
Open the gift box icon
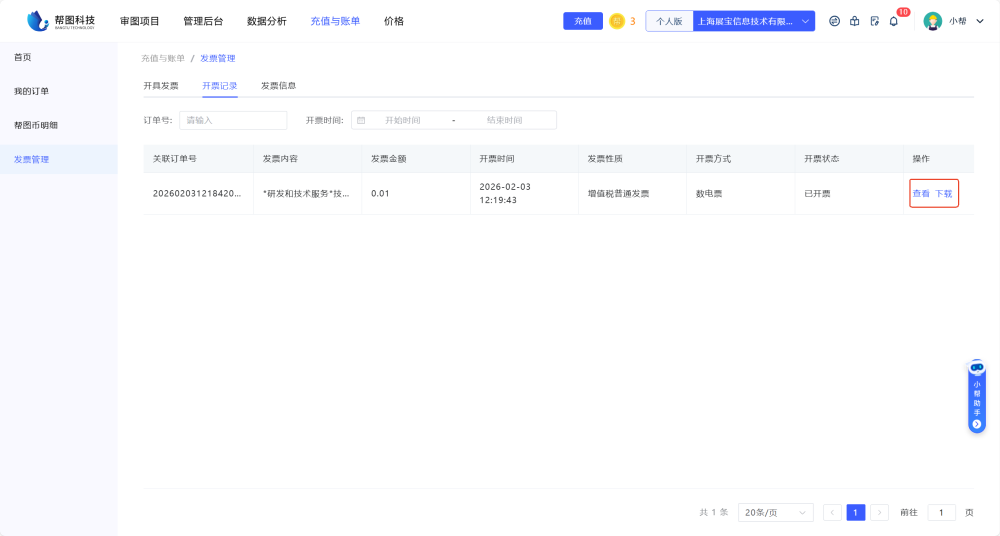(854, 21)
